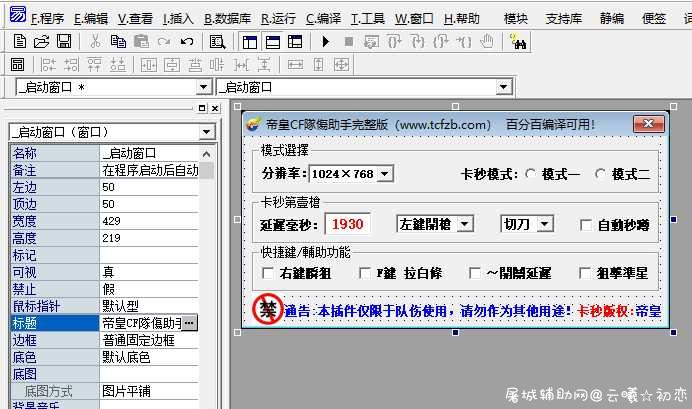The height and width of the screenshot is (409, 692).
Task: Click the New file toolbar icon
Action: 19,41
